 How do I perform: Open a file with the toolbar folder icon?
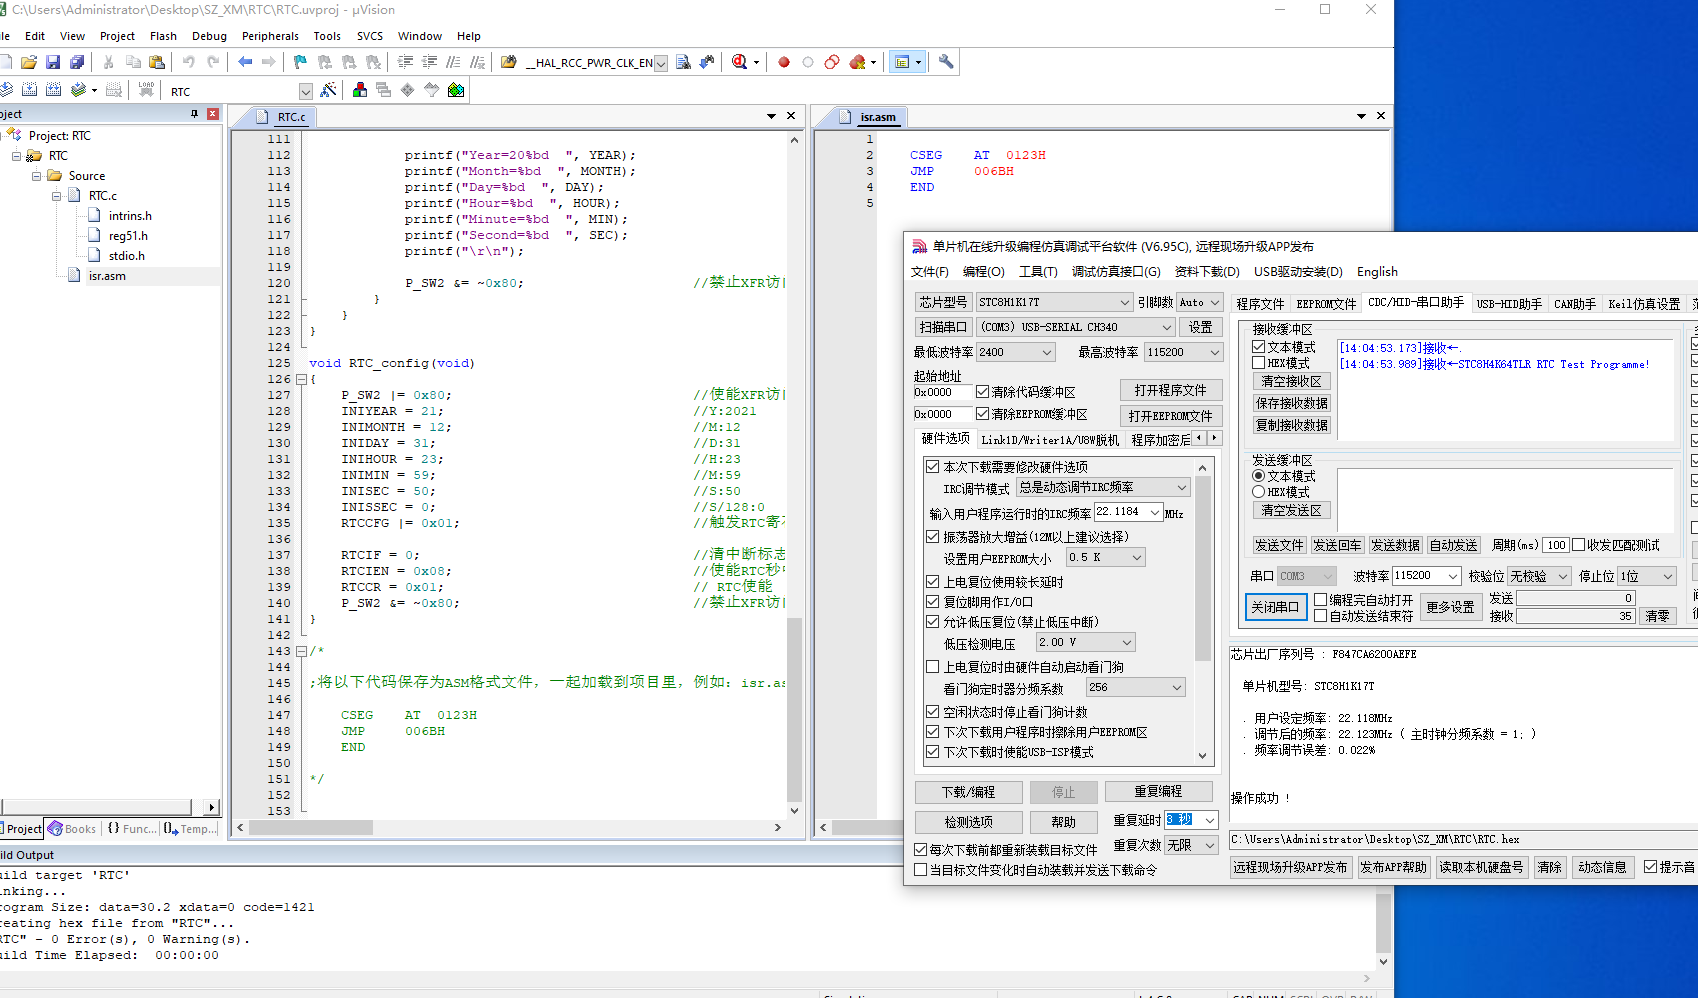pyautogui.click(x=29, y=62)
